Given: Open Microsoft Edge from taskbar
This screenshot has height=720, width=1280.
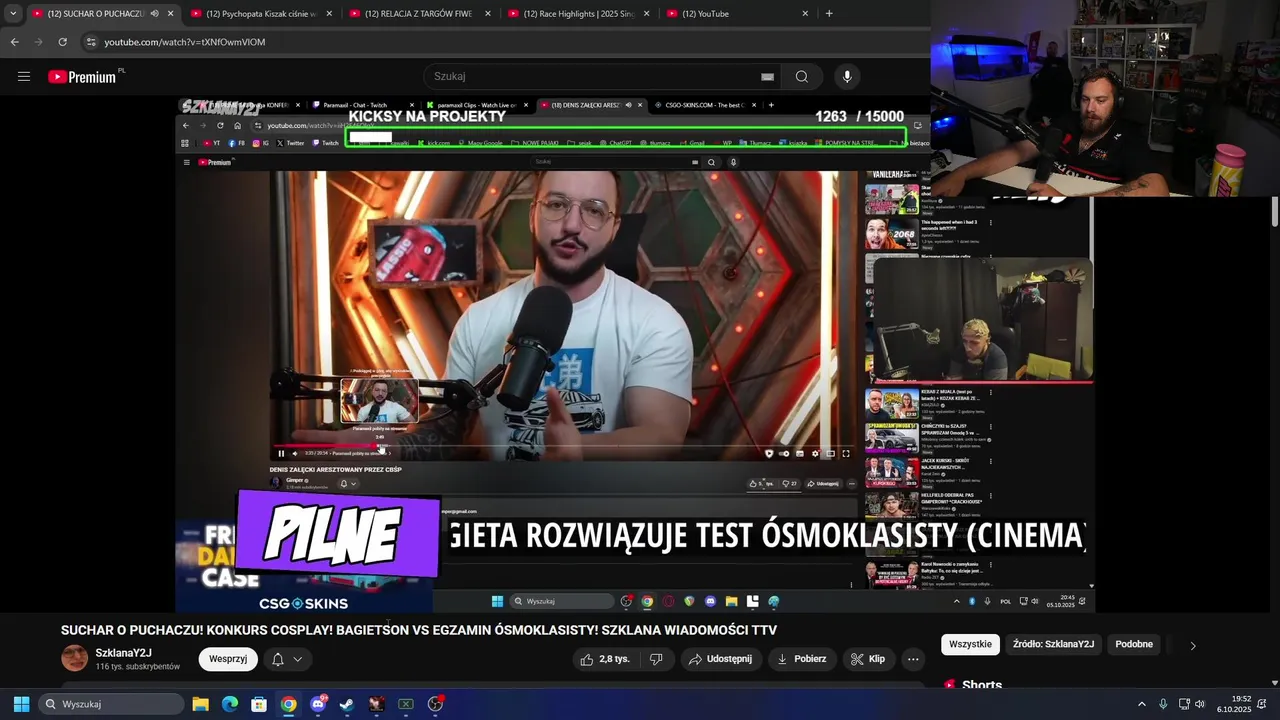Looking at the screenshot, I should coord(230,704).
